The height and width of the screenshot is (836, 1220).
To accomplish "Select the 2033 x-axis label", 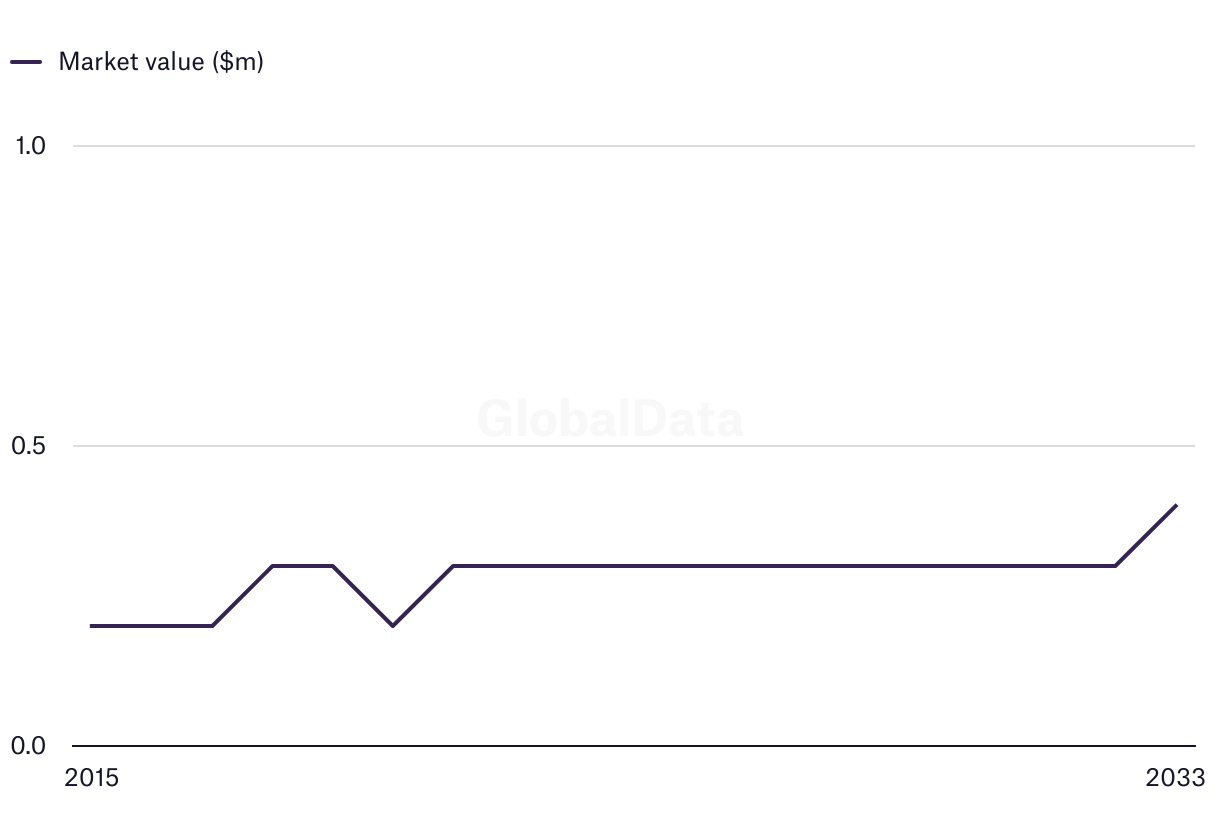I will tap(1176, 778).
